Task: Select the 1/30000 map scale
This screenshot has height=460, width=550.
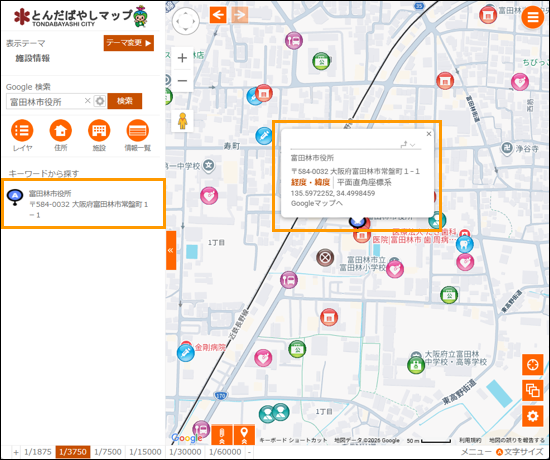Action: click(x=185, y=452)
